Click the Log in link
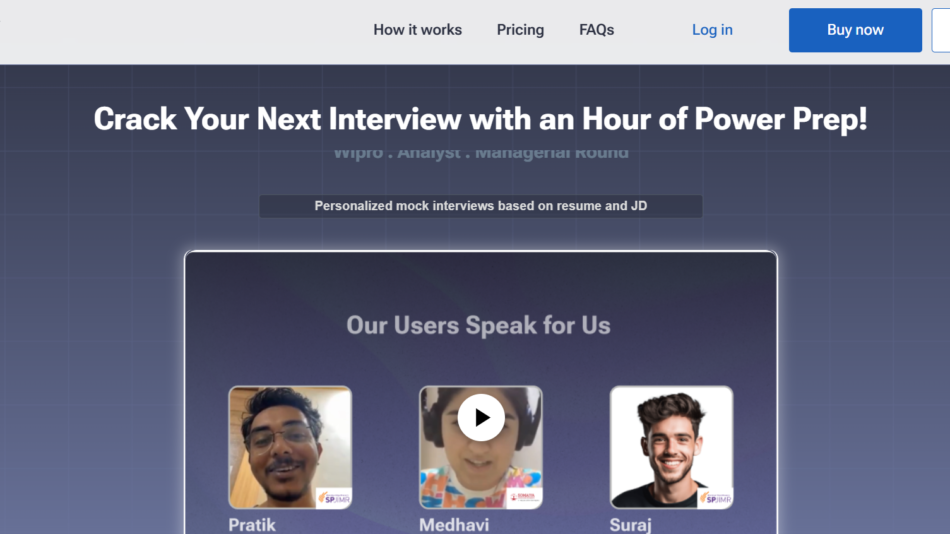 [x=712, y=30]
